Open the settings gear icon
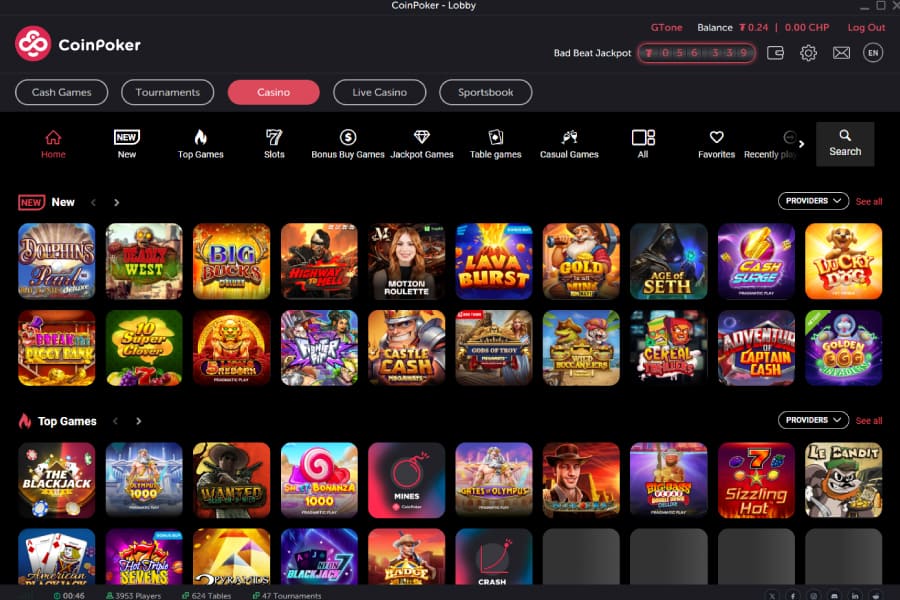This screenshot has height=600, width=900. click(808, 52)
